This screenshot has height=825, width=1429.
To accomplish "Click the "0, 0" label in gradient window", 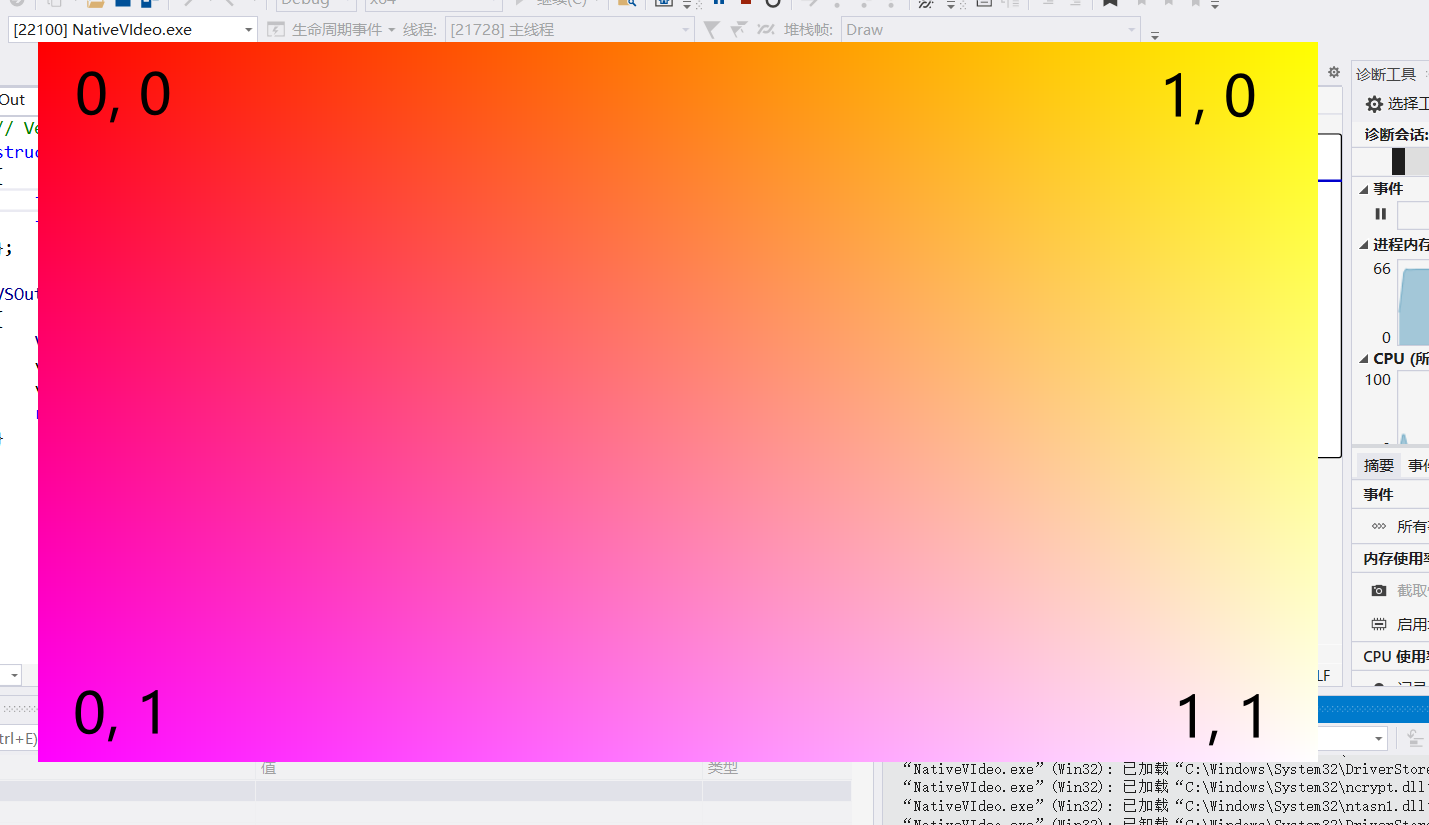I will click(x=123, y=97).
